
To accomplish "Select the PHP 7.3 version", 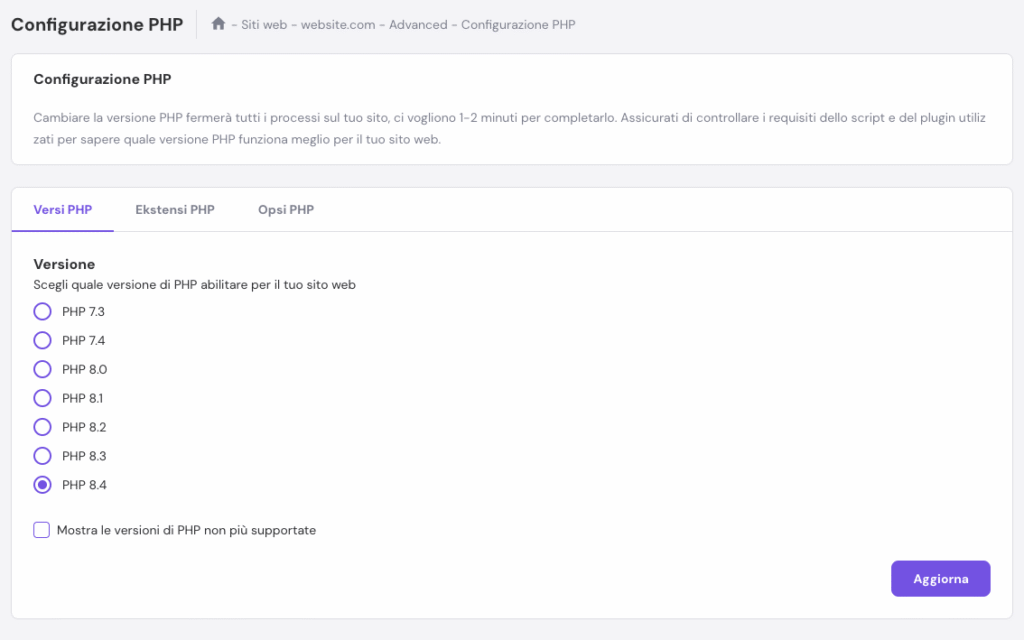I will [42, 311].
